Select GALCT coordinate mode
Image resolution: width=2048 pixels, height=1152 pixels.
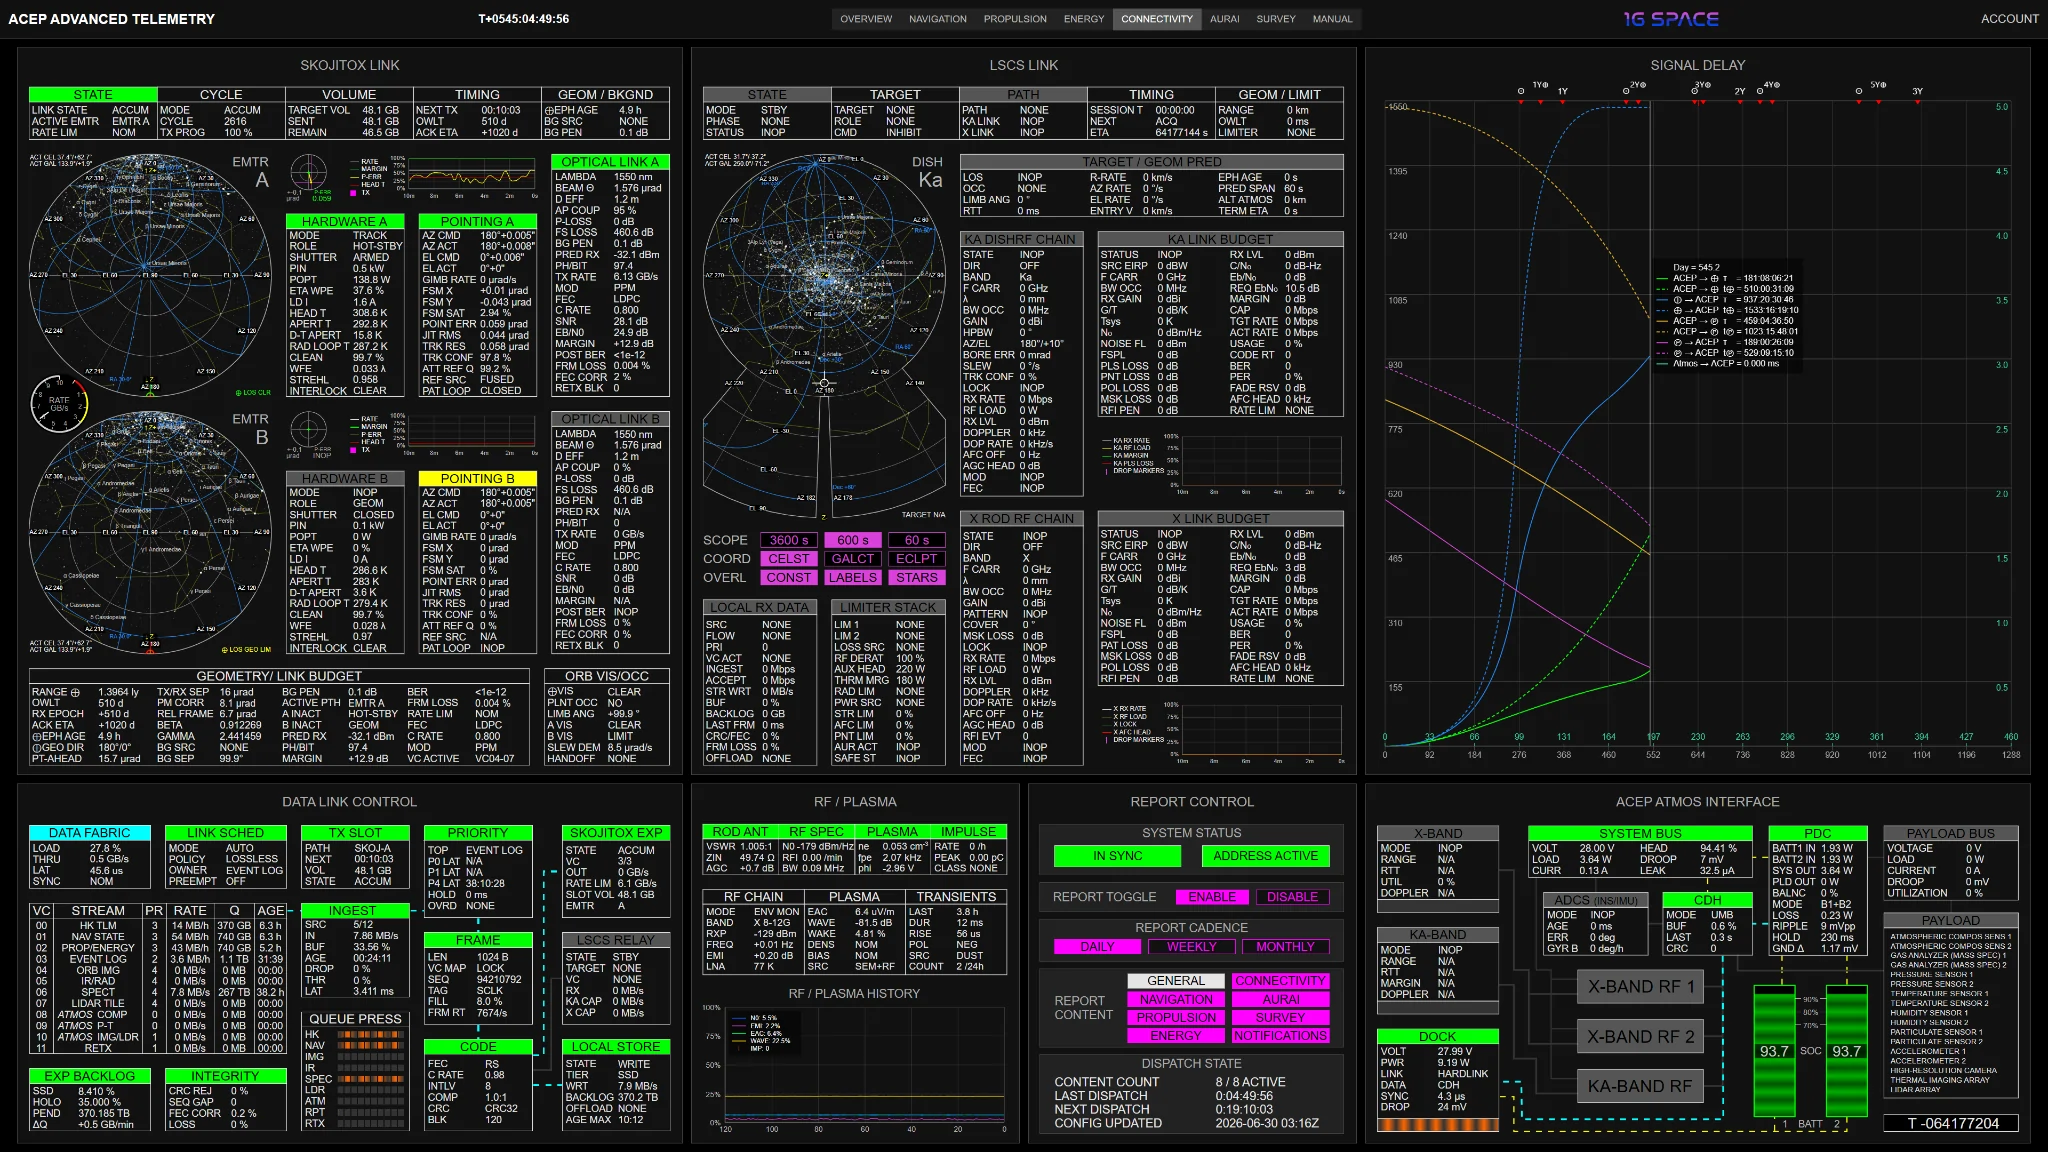point(853,559)
